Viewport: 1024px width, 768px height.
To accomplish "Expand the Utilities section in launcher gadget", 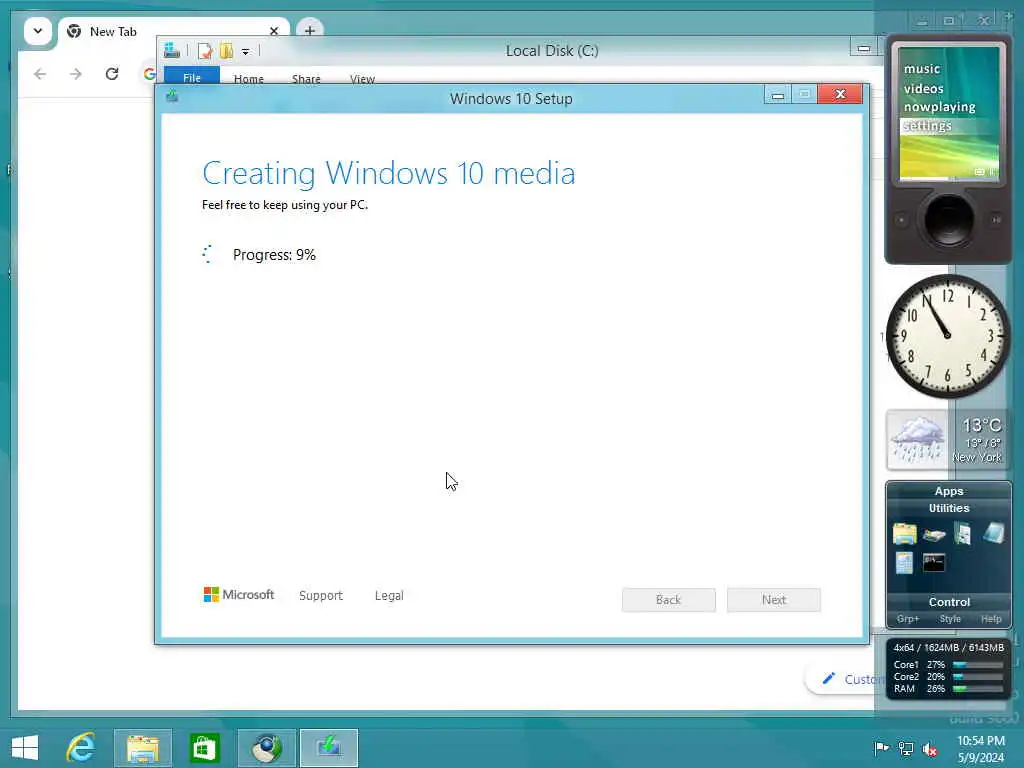I will click(949, 508).
